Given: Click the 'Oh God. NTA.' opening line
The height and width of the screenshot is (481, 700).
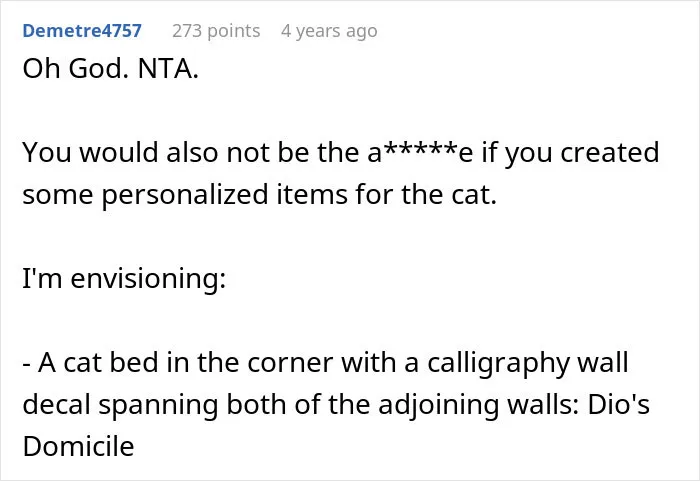Looking at the screenshot, I should [x=110, y=69].
